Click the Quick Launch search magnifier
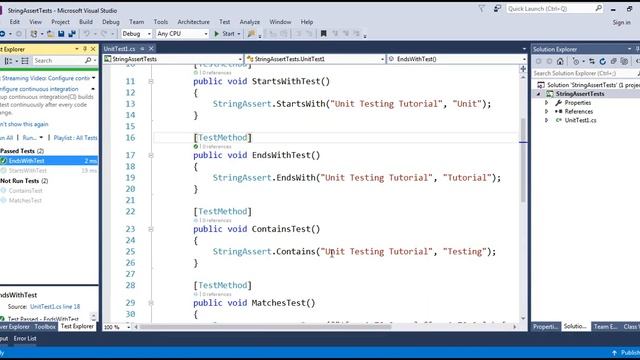The width and height of the screenshot is (640, 360). pos(598,8)
